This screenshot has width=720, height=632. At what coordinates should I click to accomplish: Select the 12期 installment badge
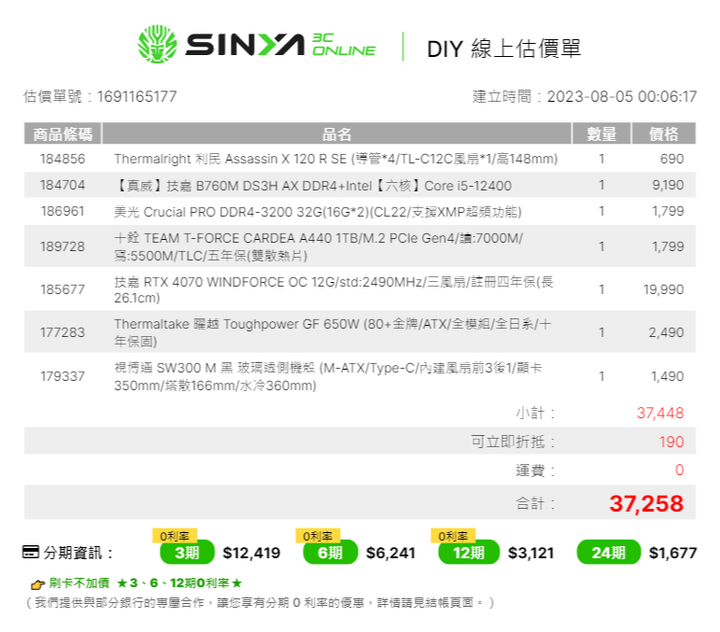[x=469, y=553]
